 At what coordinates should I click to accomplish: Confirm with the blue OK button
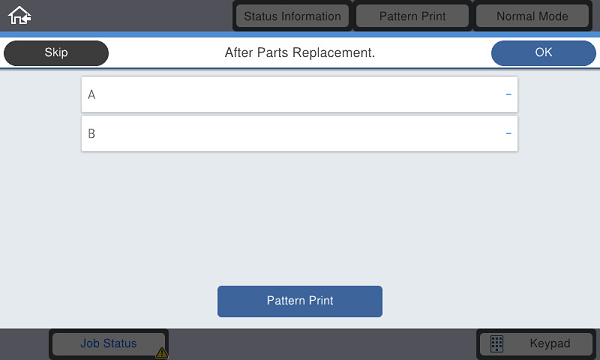543,53
